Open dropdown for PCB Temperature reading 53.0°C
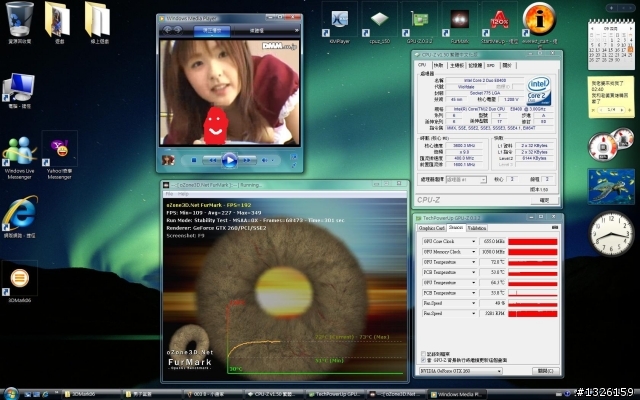Image resolution: width=640 pixels, height=400 pixels. pyautogui.click(x=473, y=272)
